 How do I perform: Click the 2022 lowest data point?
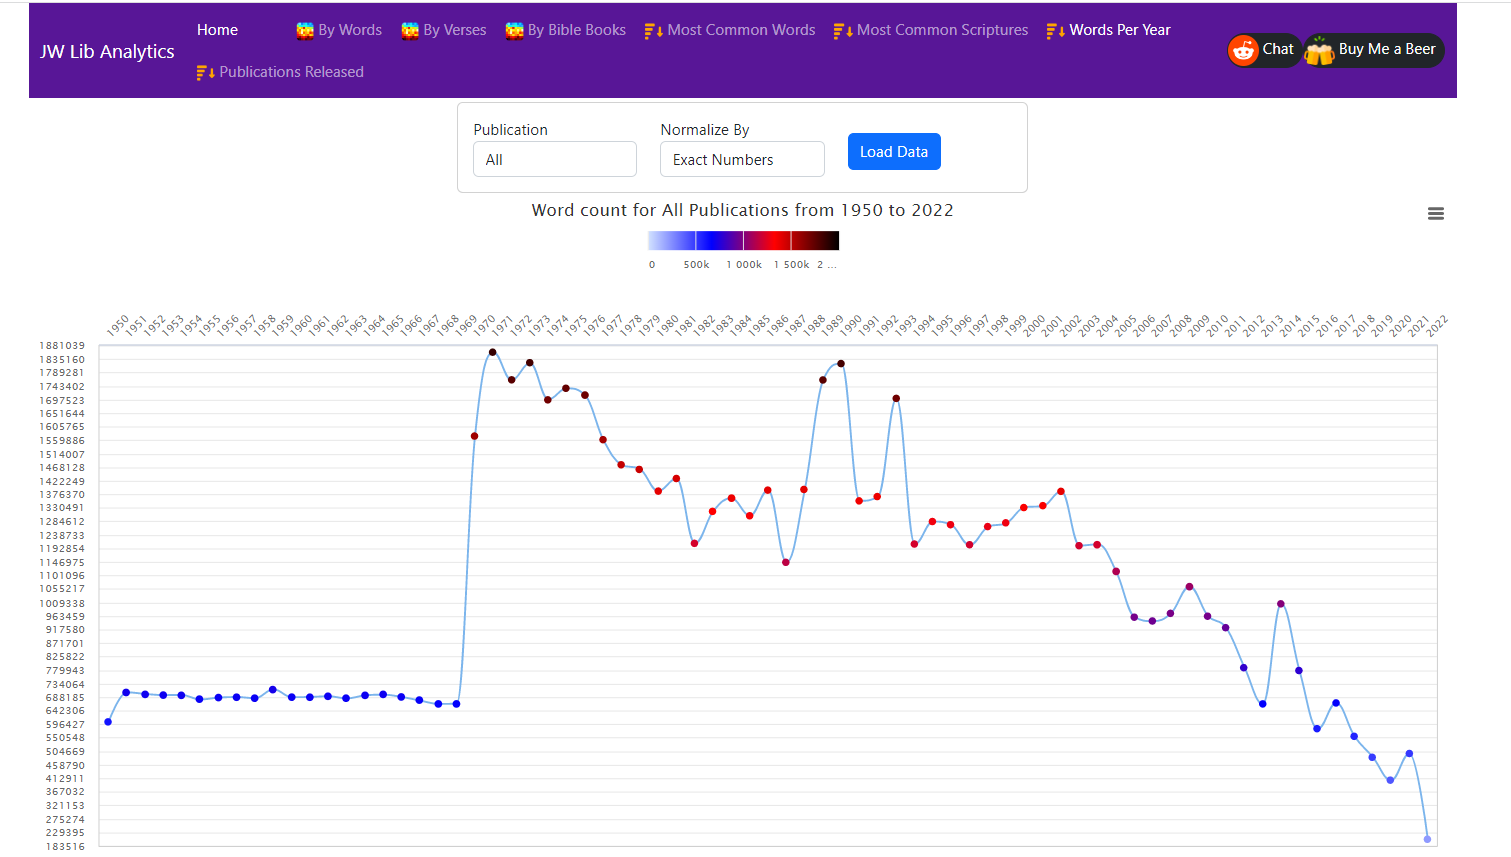[x=1427, y=839]
